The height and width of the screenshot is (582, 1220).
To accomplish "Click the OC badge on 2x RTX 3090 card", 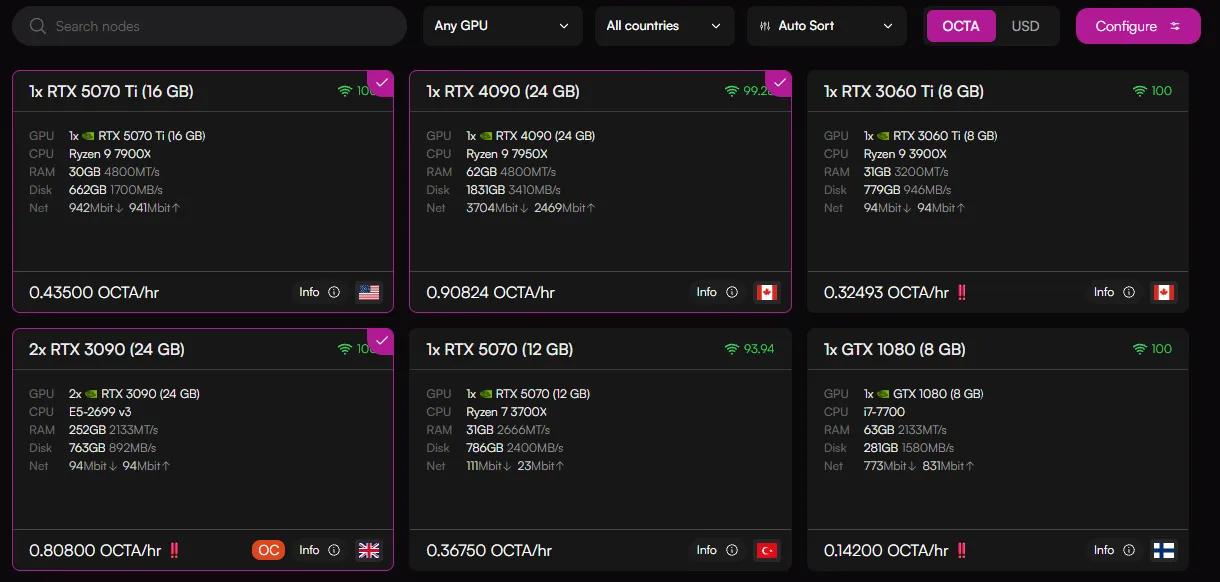I will click(x=268, y=550).
